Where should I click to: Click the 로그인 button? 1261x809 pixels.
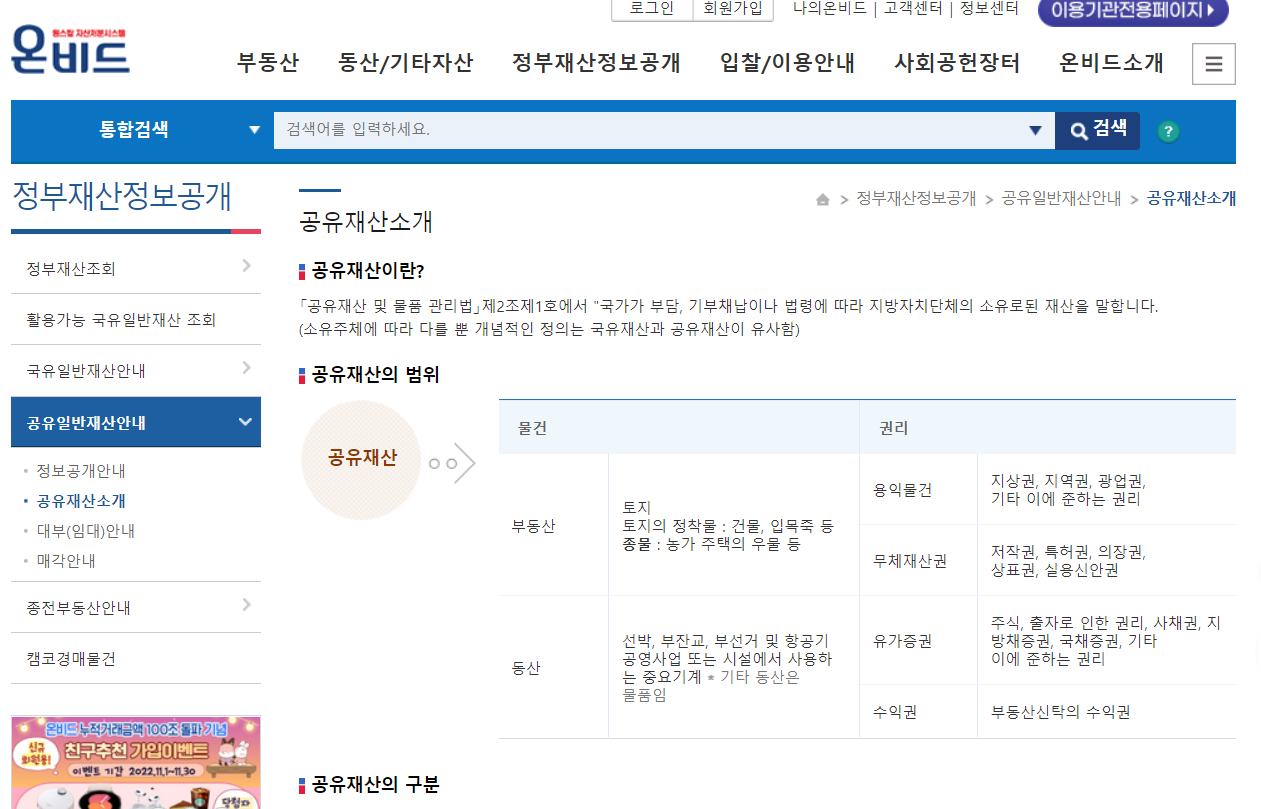coord(649,11)
